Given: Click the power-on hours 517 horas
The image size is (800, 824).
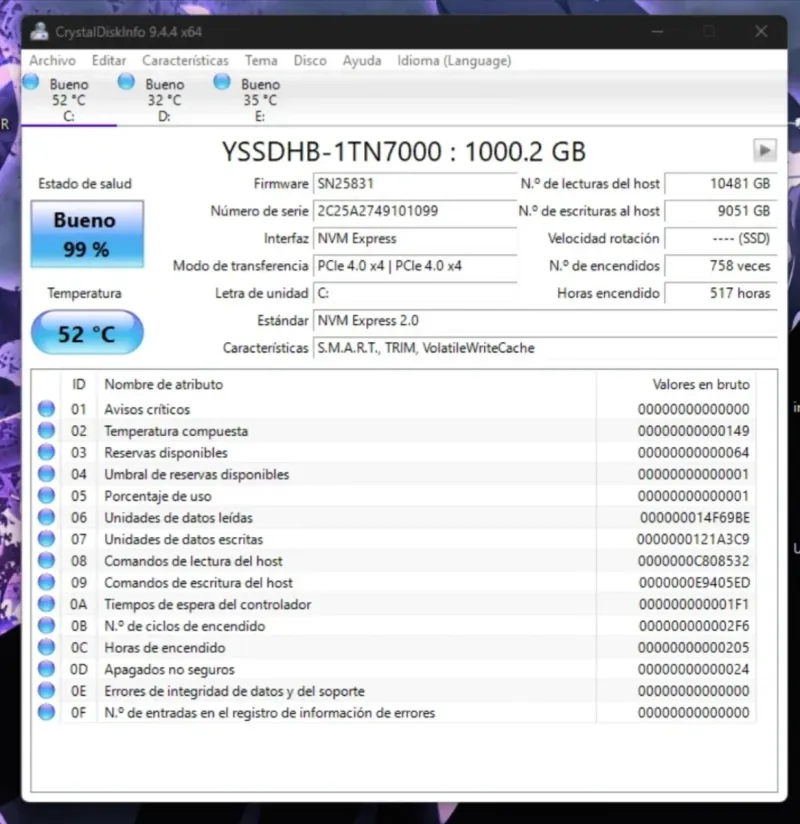Looking at the screenshot, I should click(721, 293).
